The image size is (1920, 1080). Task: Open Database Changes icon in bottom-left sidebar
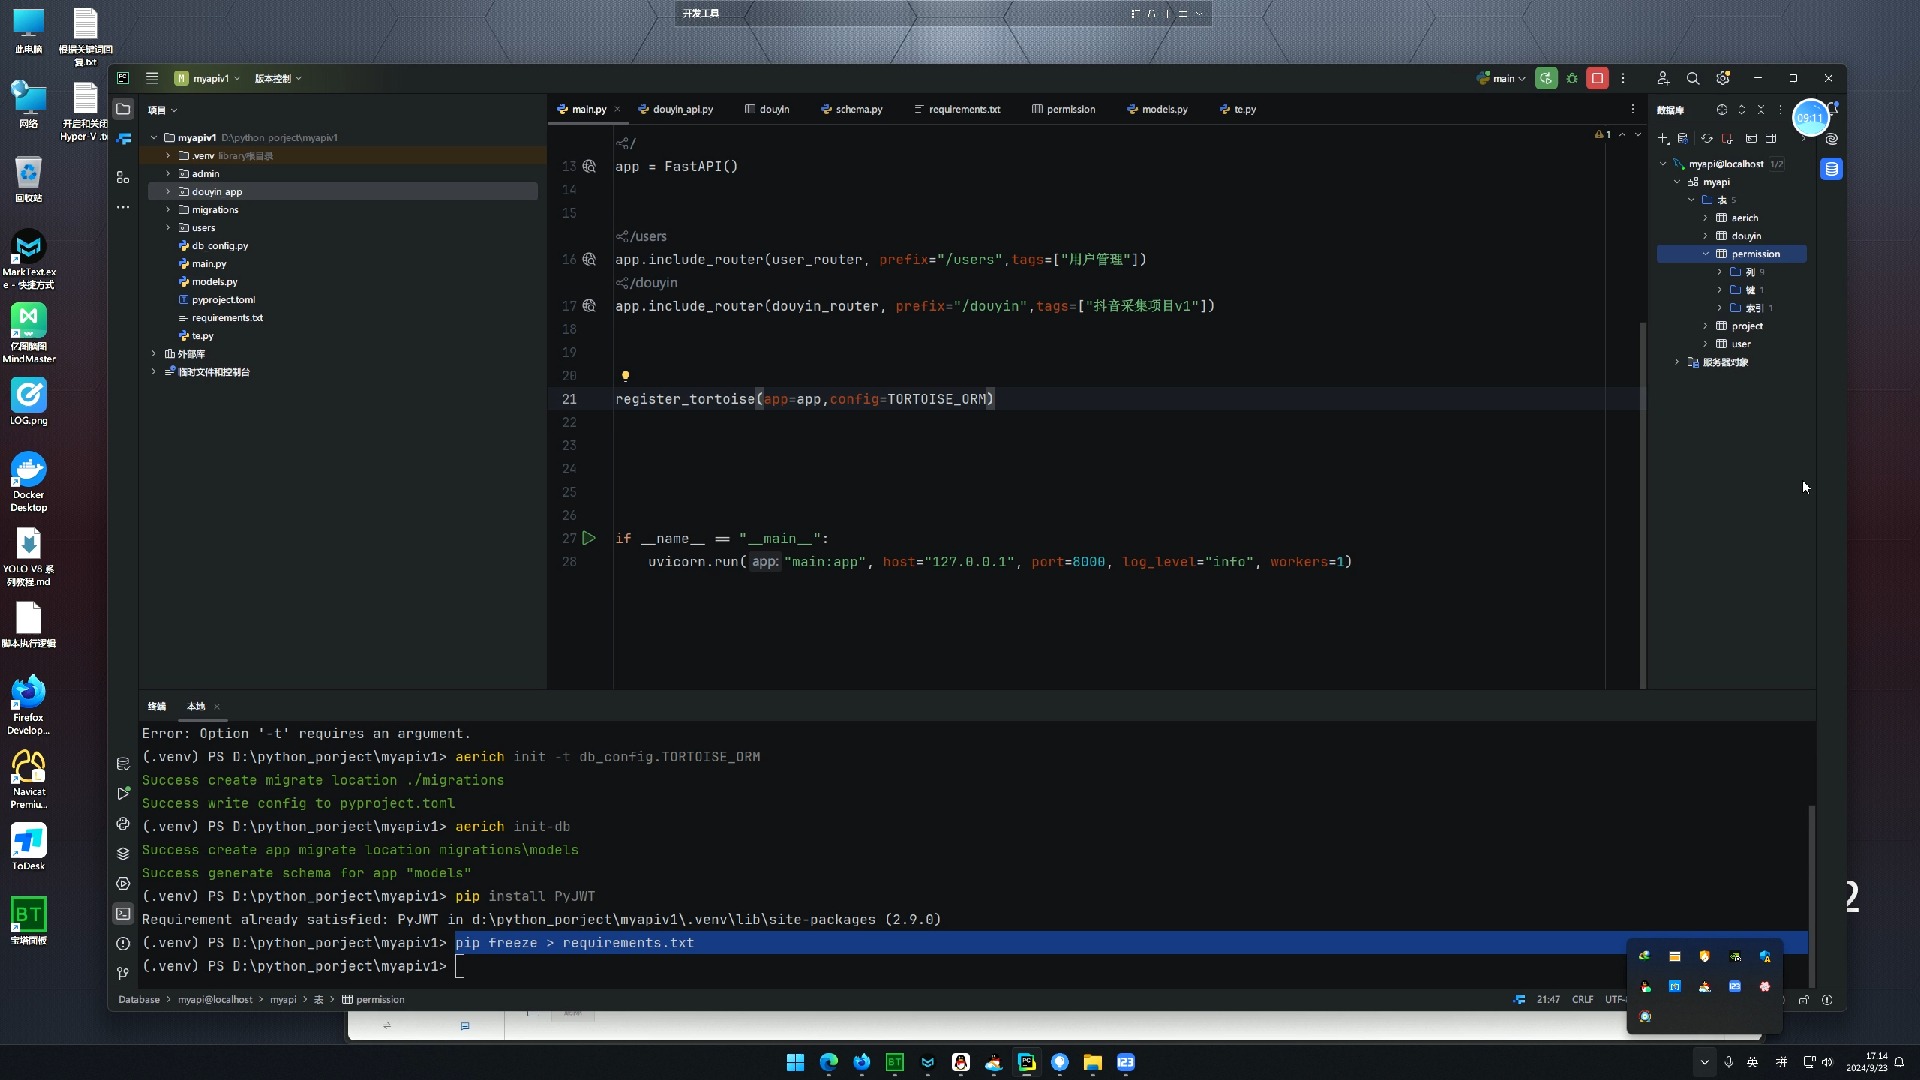[123, 764]
